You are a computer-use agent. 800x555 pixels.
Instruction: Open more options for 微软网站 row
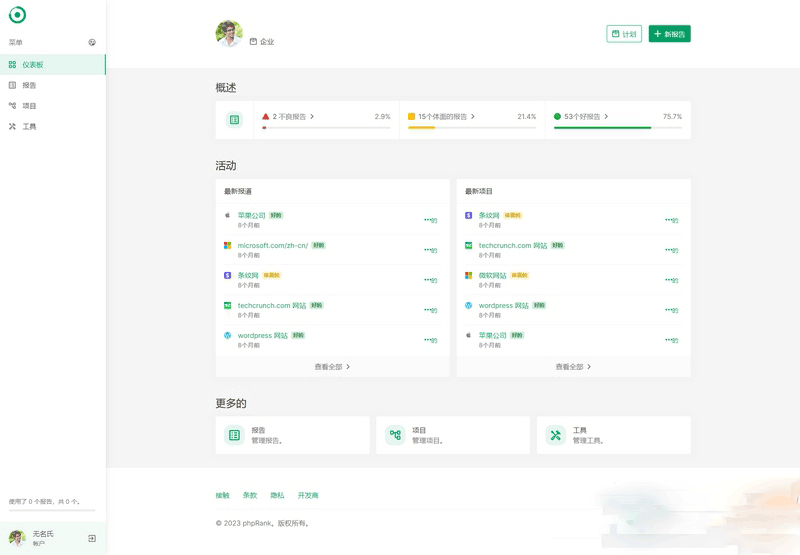[671, 281]
